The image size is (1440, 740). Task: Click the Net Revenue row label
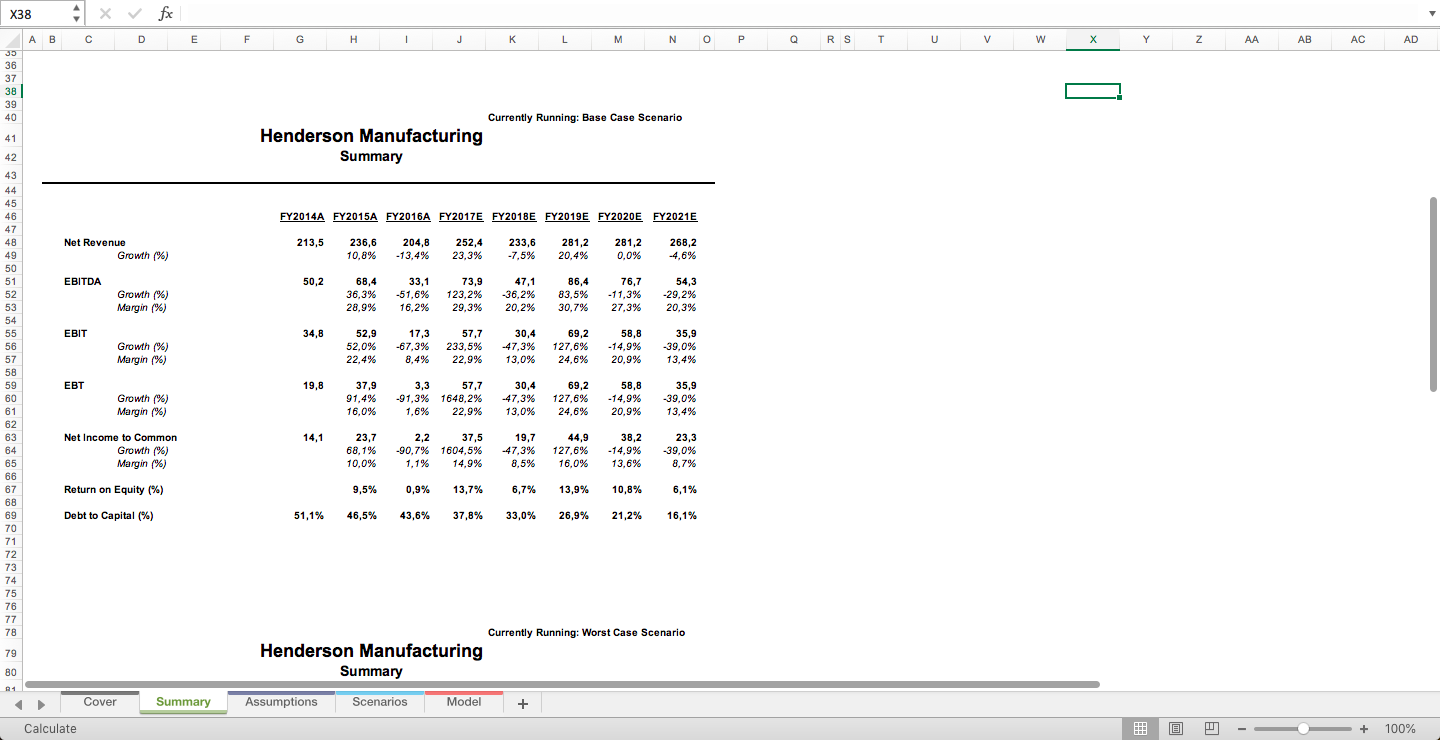[95, 243]
